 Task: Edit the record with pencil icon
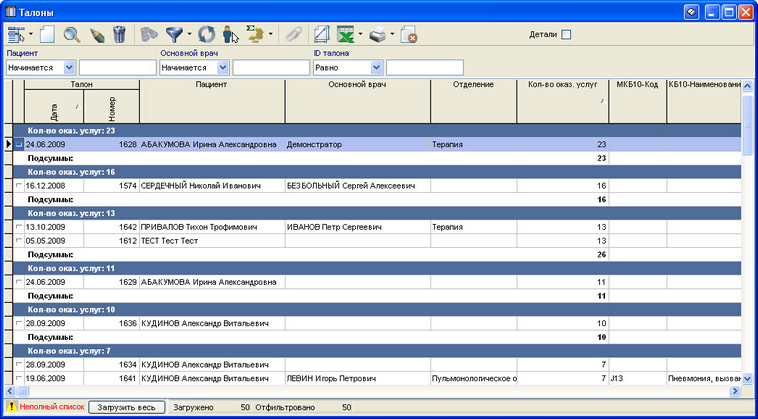point(97,35)
